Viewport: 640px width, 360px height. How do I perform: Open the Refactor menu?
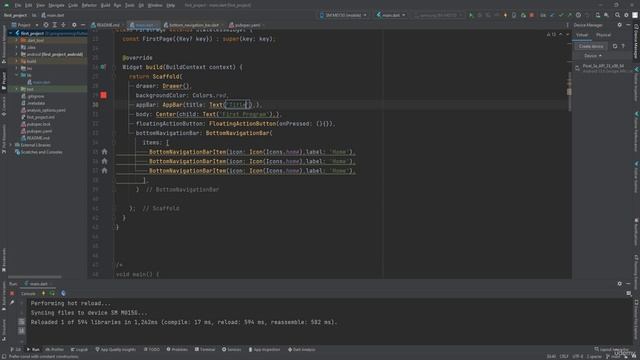pyautogui.click(x=89, y=5)
